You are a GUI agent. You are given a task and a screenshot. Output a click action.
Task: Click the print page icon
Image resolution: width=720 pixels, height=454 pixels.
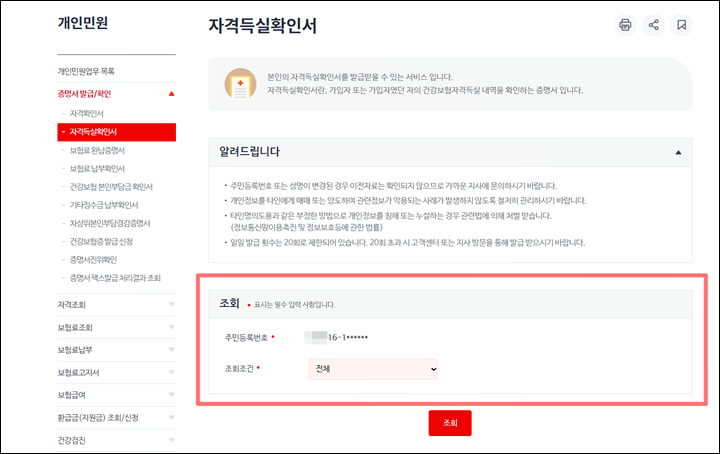(625, 25)
